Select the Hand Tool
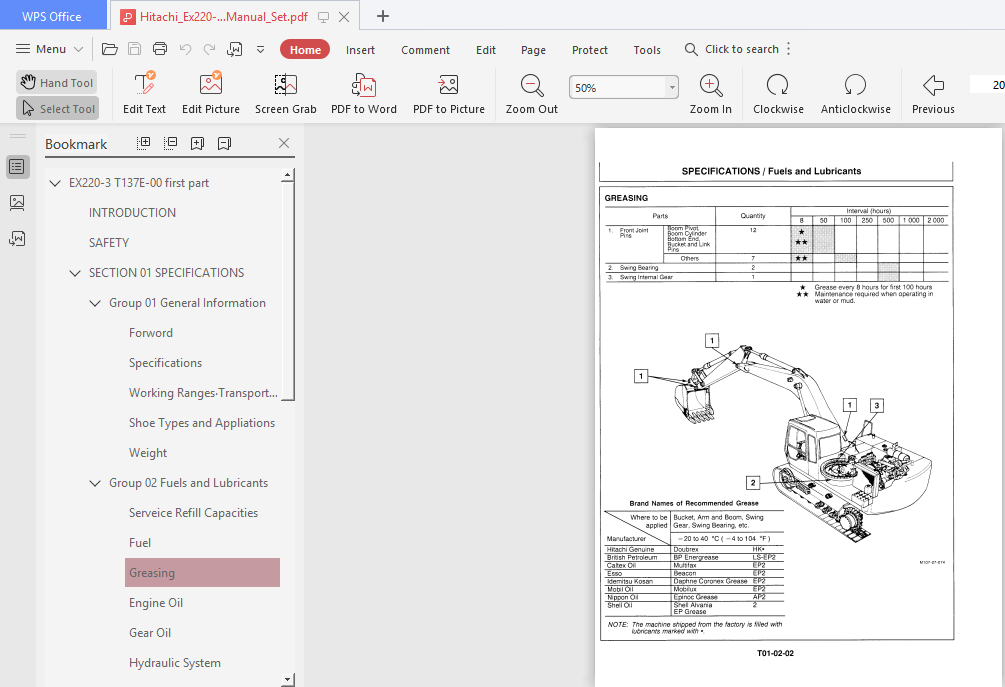 56,83
